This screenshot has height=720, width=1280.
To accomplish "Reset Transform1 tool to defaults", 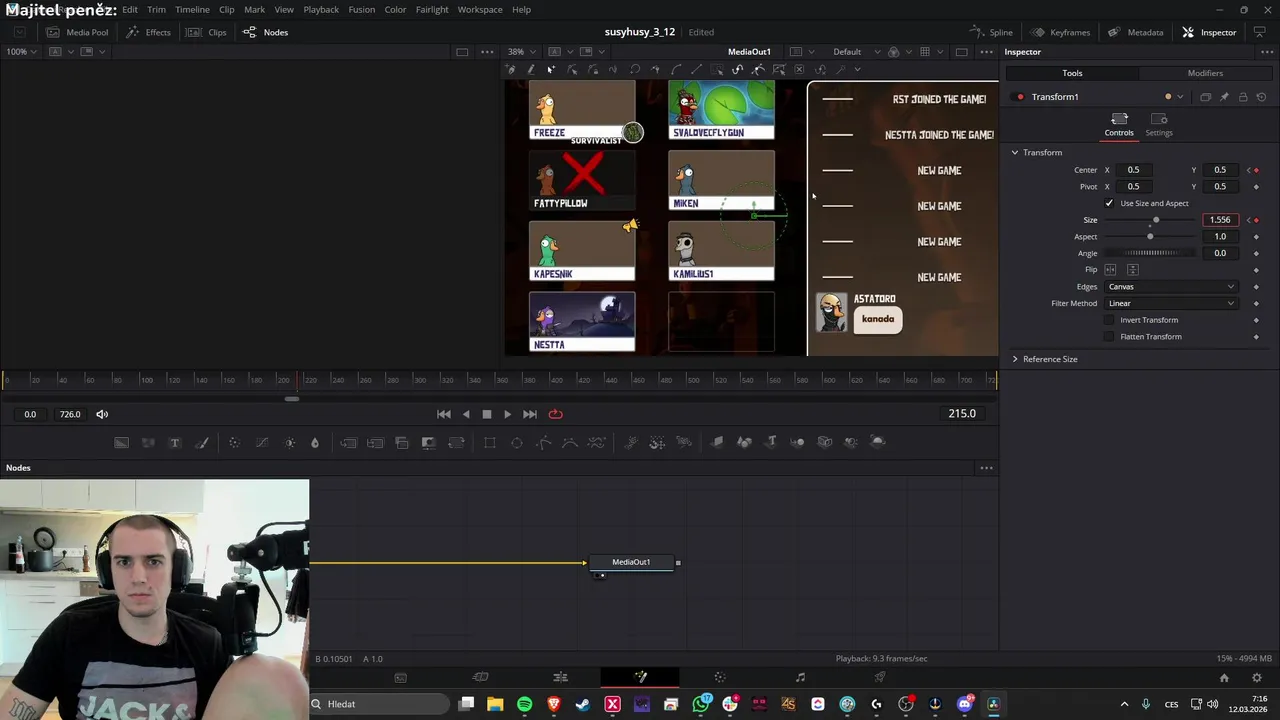I will (1261, 97).
